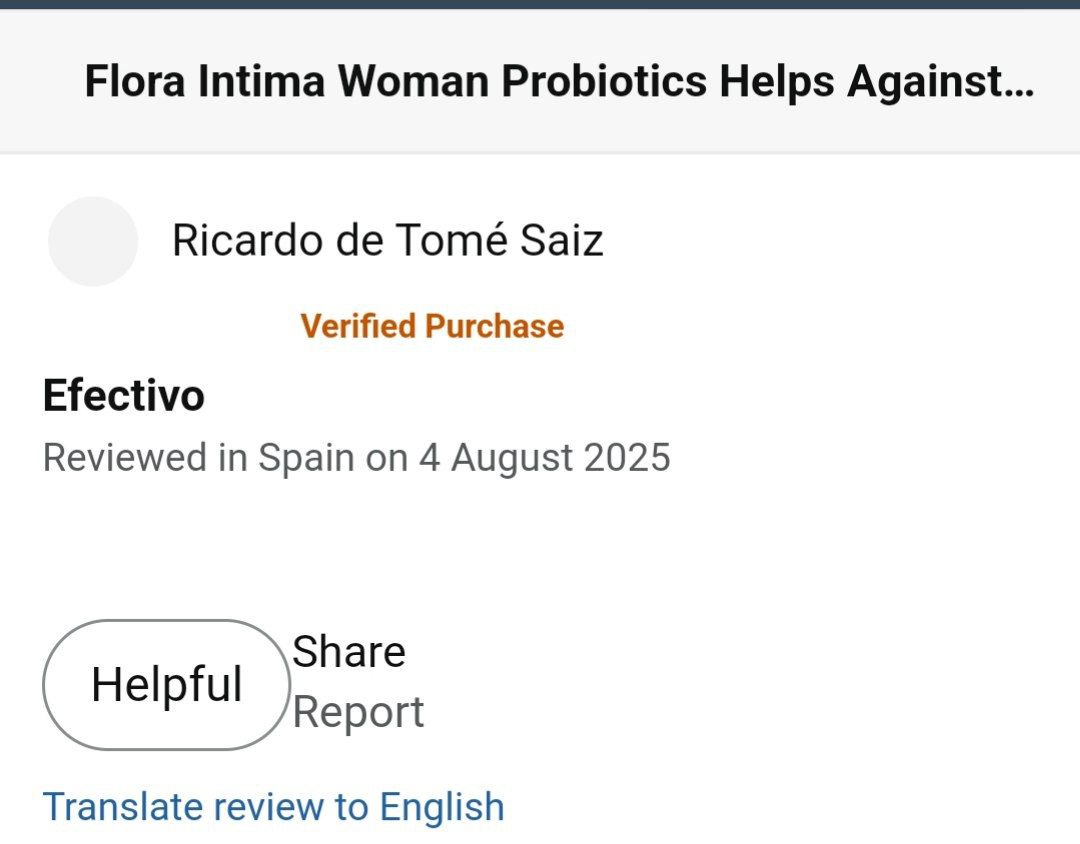Click the 'Reviewed in Spain' date line
The image size is (1080, 844).
pyautogui.click(x=356, y=458)
